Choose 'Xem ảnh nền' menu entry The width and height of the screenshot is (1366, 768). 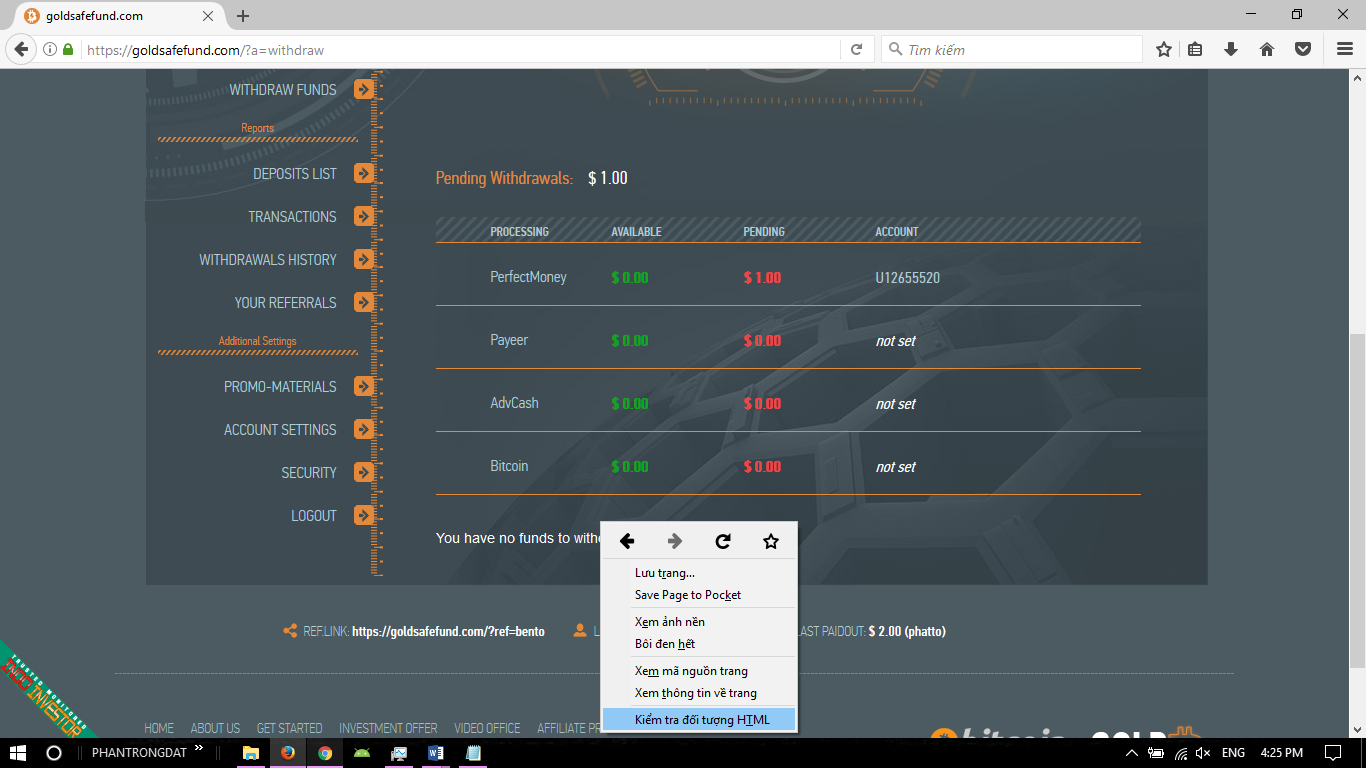[x=699, y=622]
